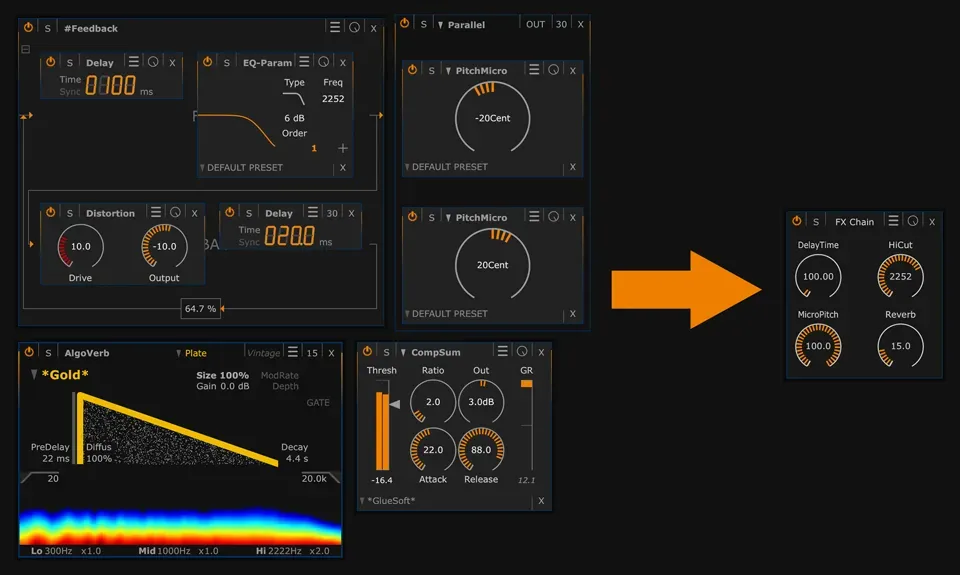Image resolution: width=960 pixels, height=575 pixels.
Task: Toggle power on the EQ-Param module
Action: [208, 61]
